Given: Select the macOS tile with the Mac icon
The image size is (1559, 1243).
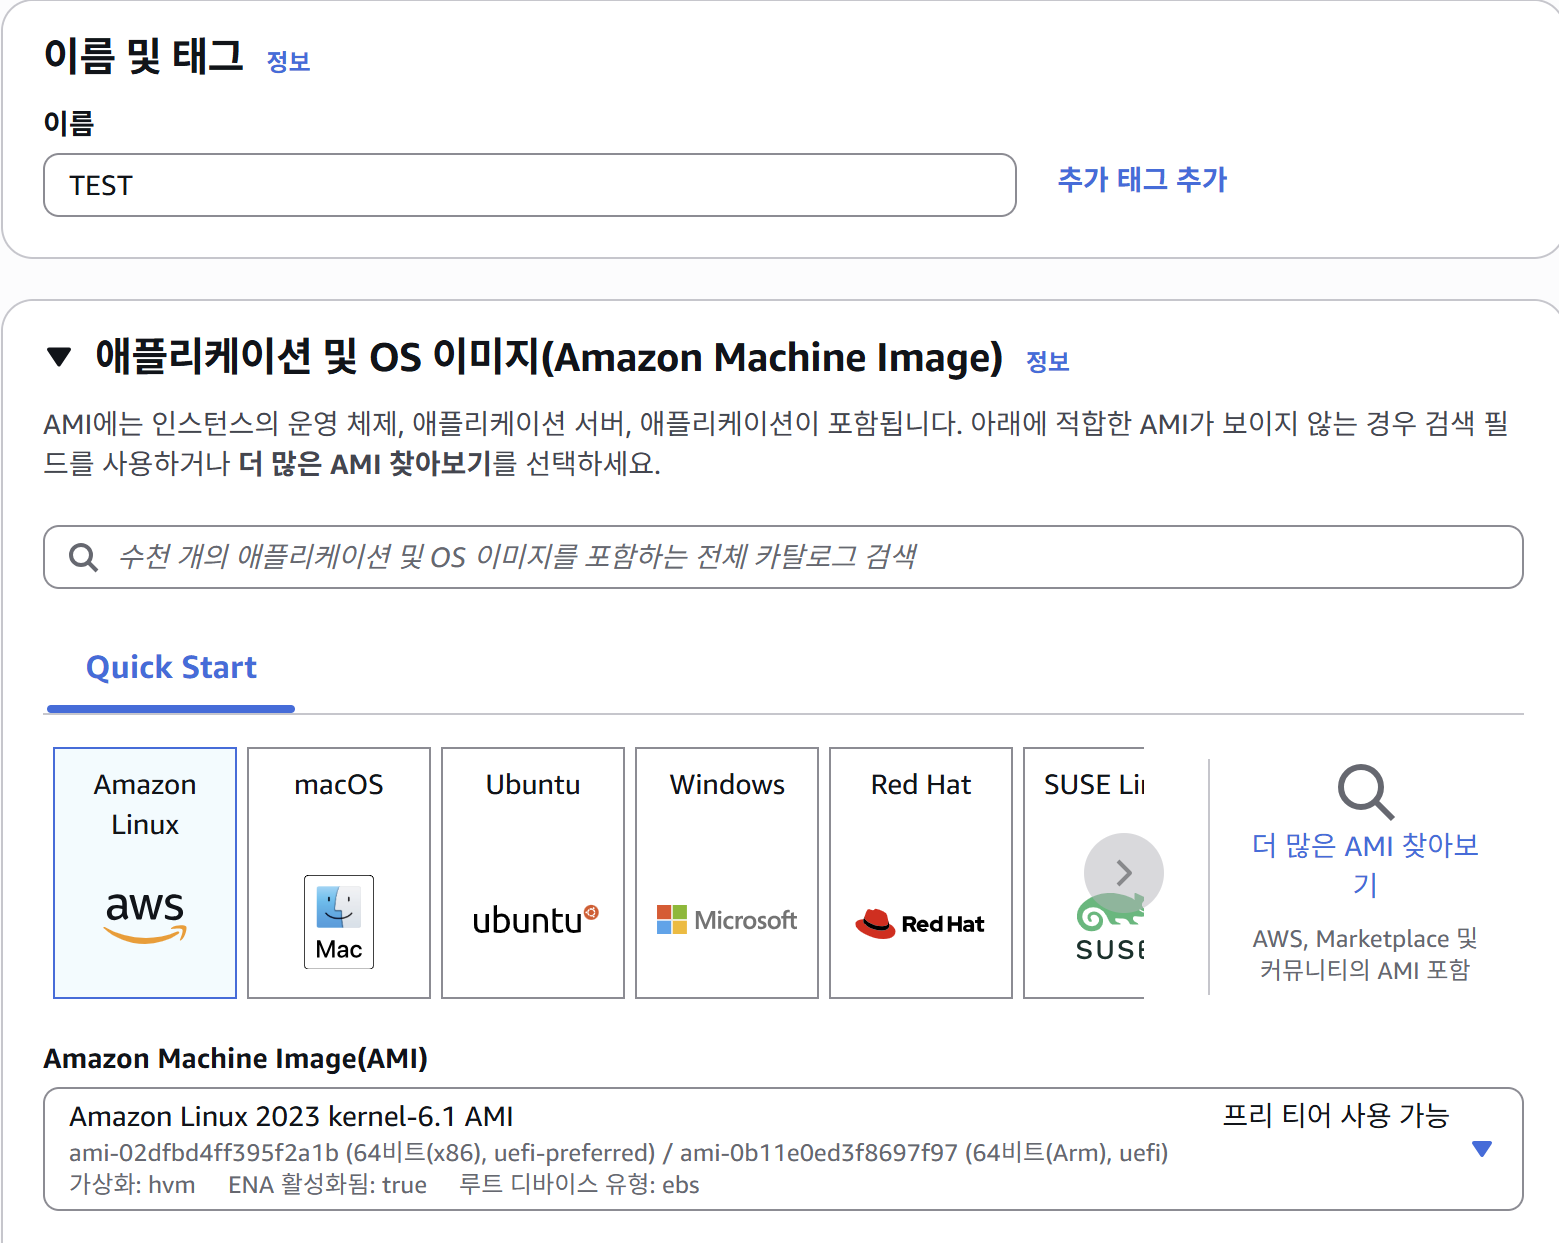Looking at the screenshot, I should point(338,922).
